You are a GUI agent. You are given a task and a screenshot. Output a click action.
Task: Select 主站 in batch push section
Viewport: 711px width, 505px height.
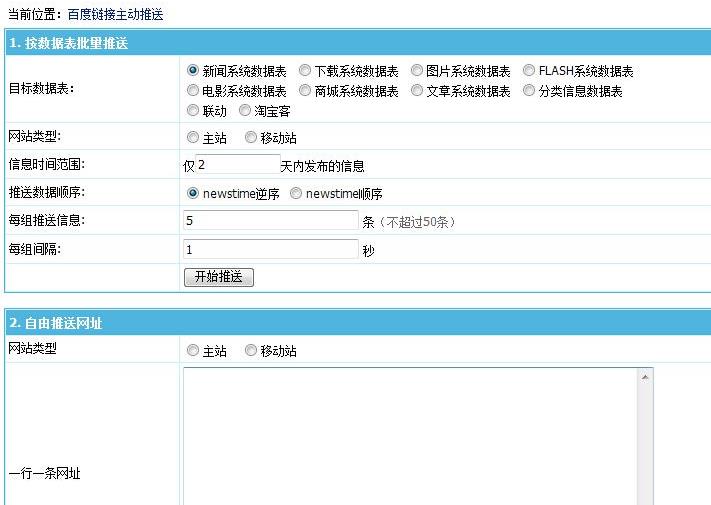[193, 138]
